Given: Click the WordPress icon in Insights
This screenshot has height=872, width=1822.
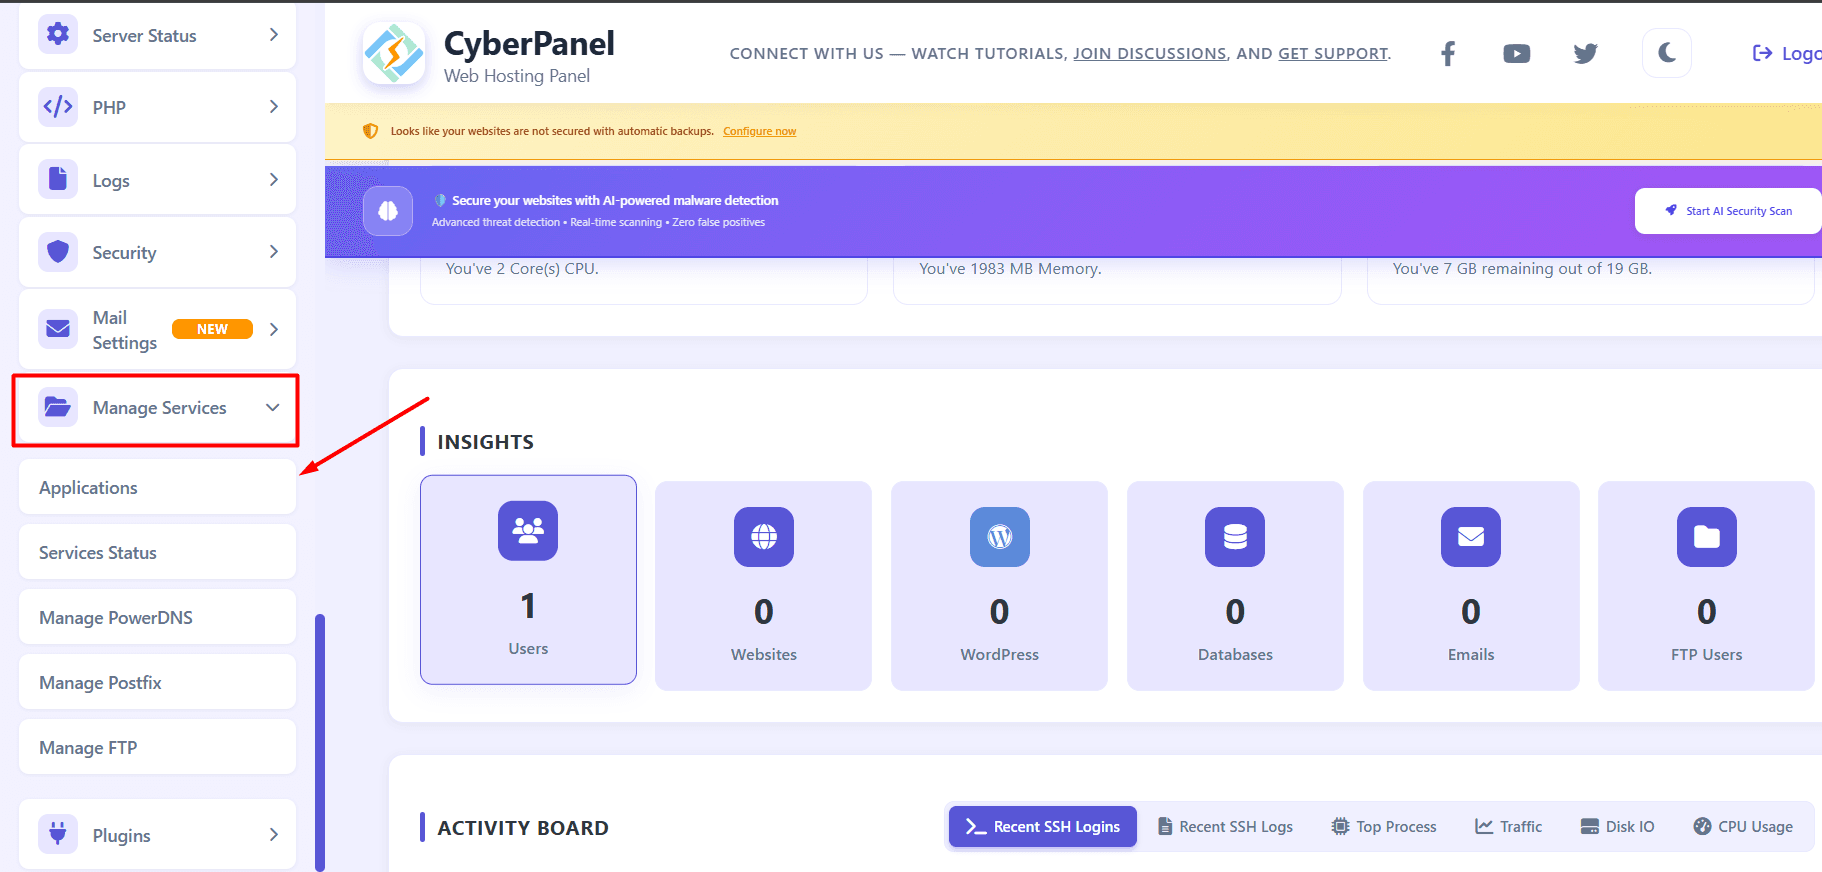Looking at the screenshot, I should point(999,537).
